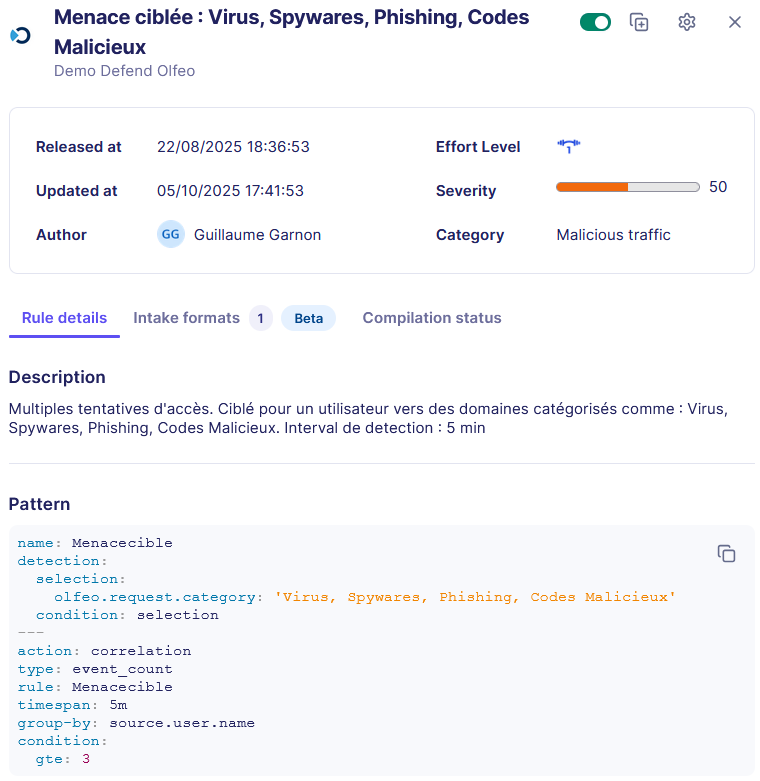Click the duplicate rule icon
The image size is (760, 781).
click(639, 22)
